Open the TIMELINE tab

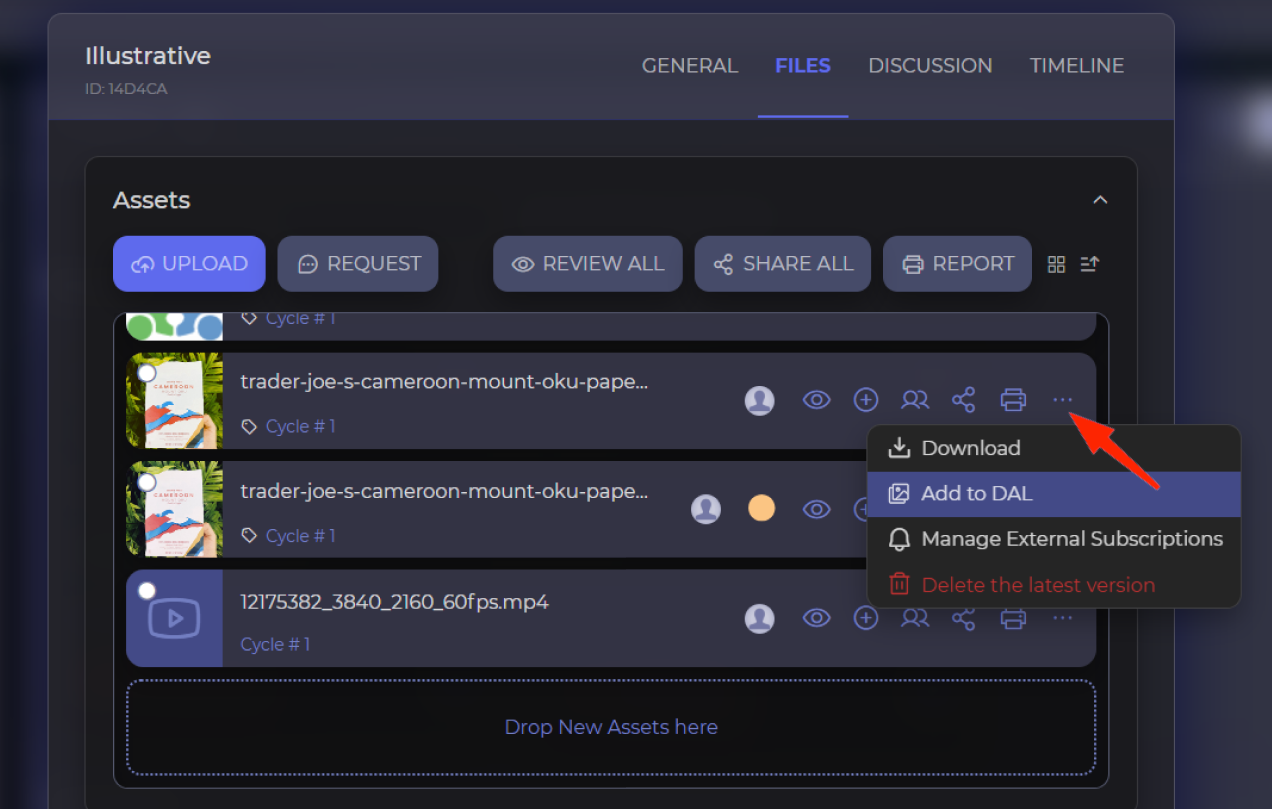click(1077, 66)
